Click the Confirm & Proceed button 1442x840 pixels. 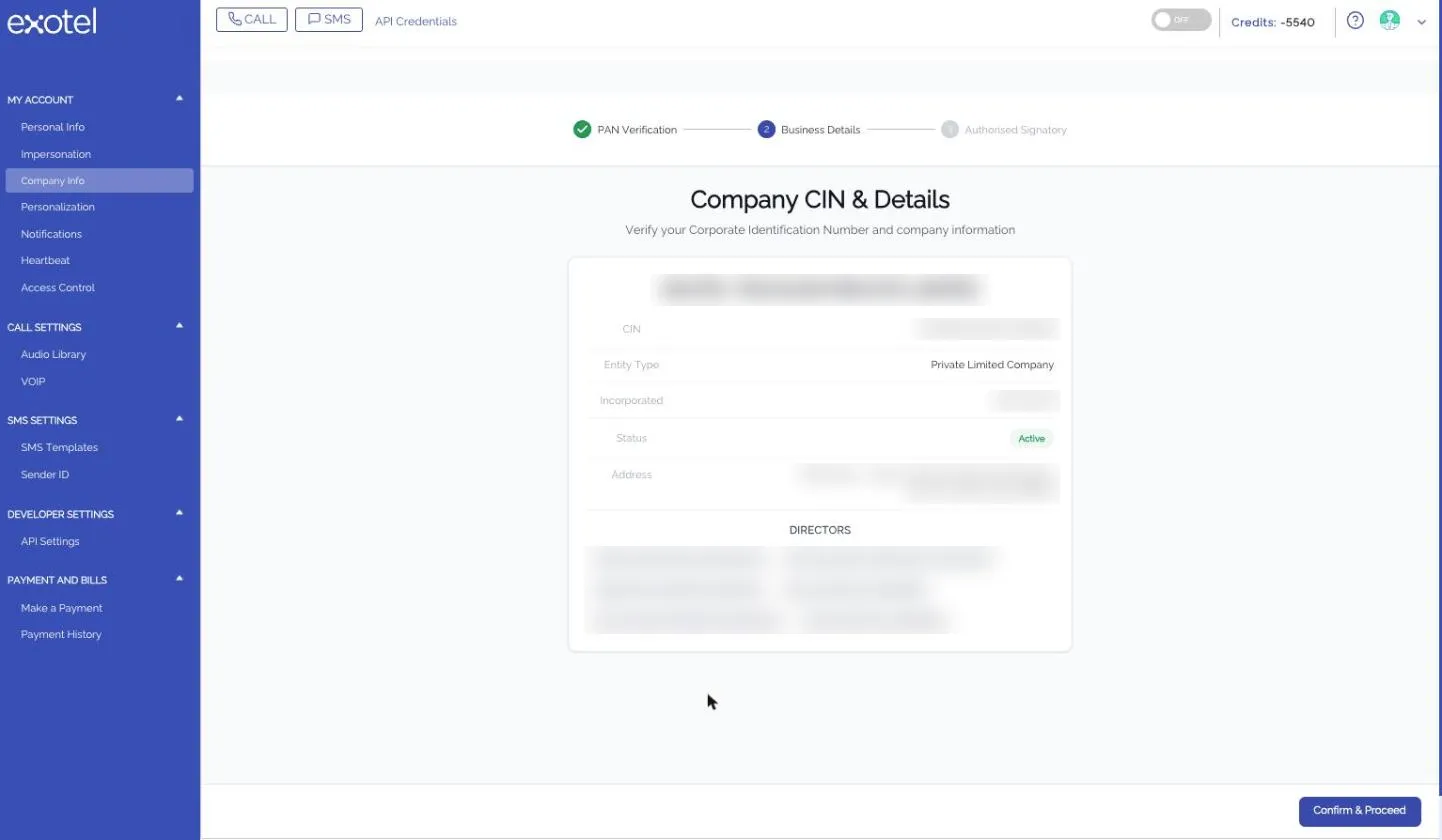pos(1360,811)
